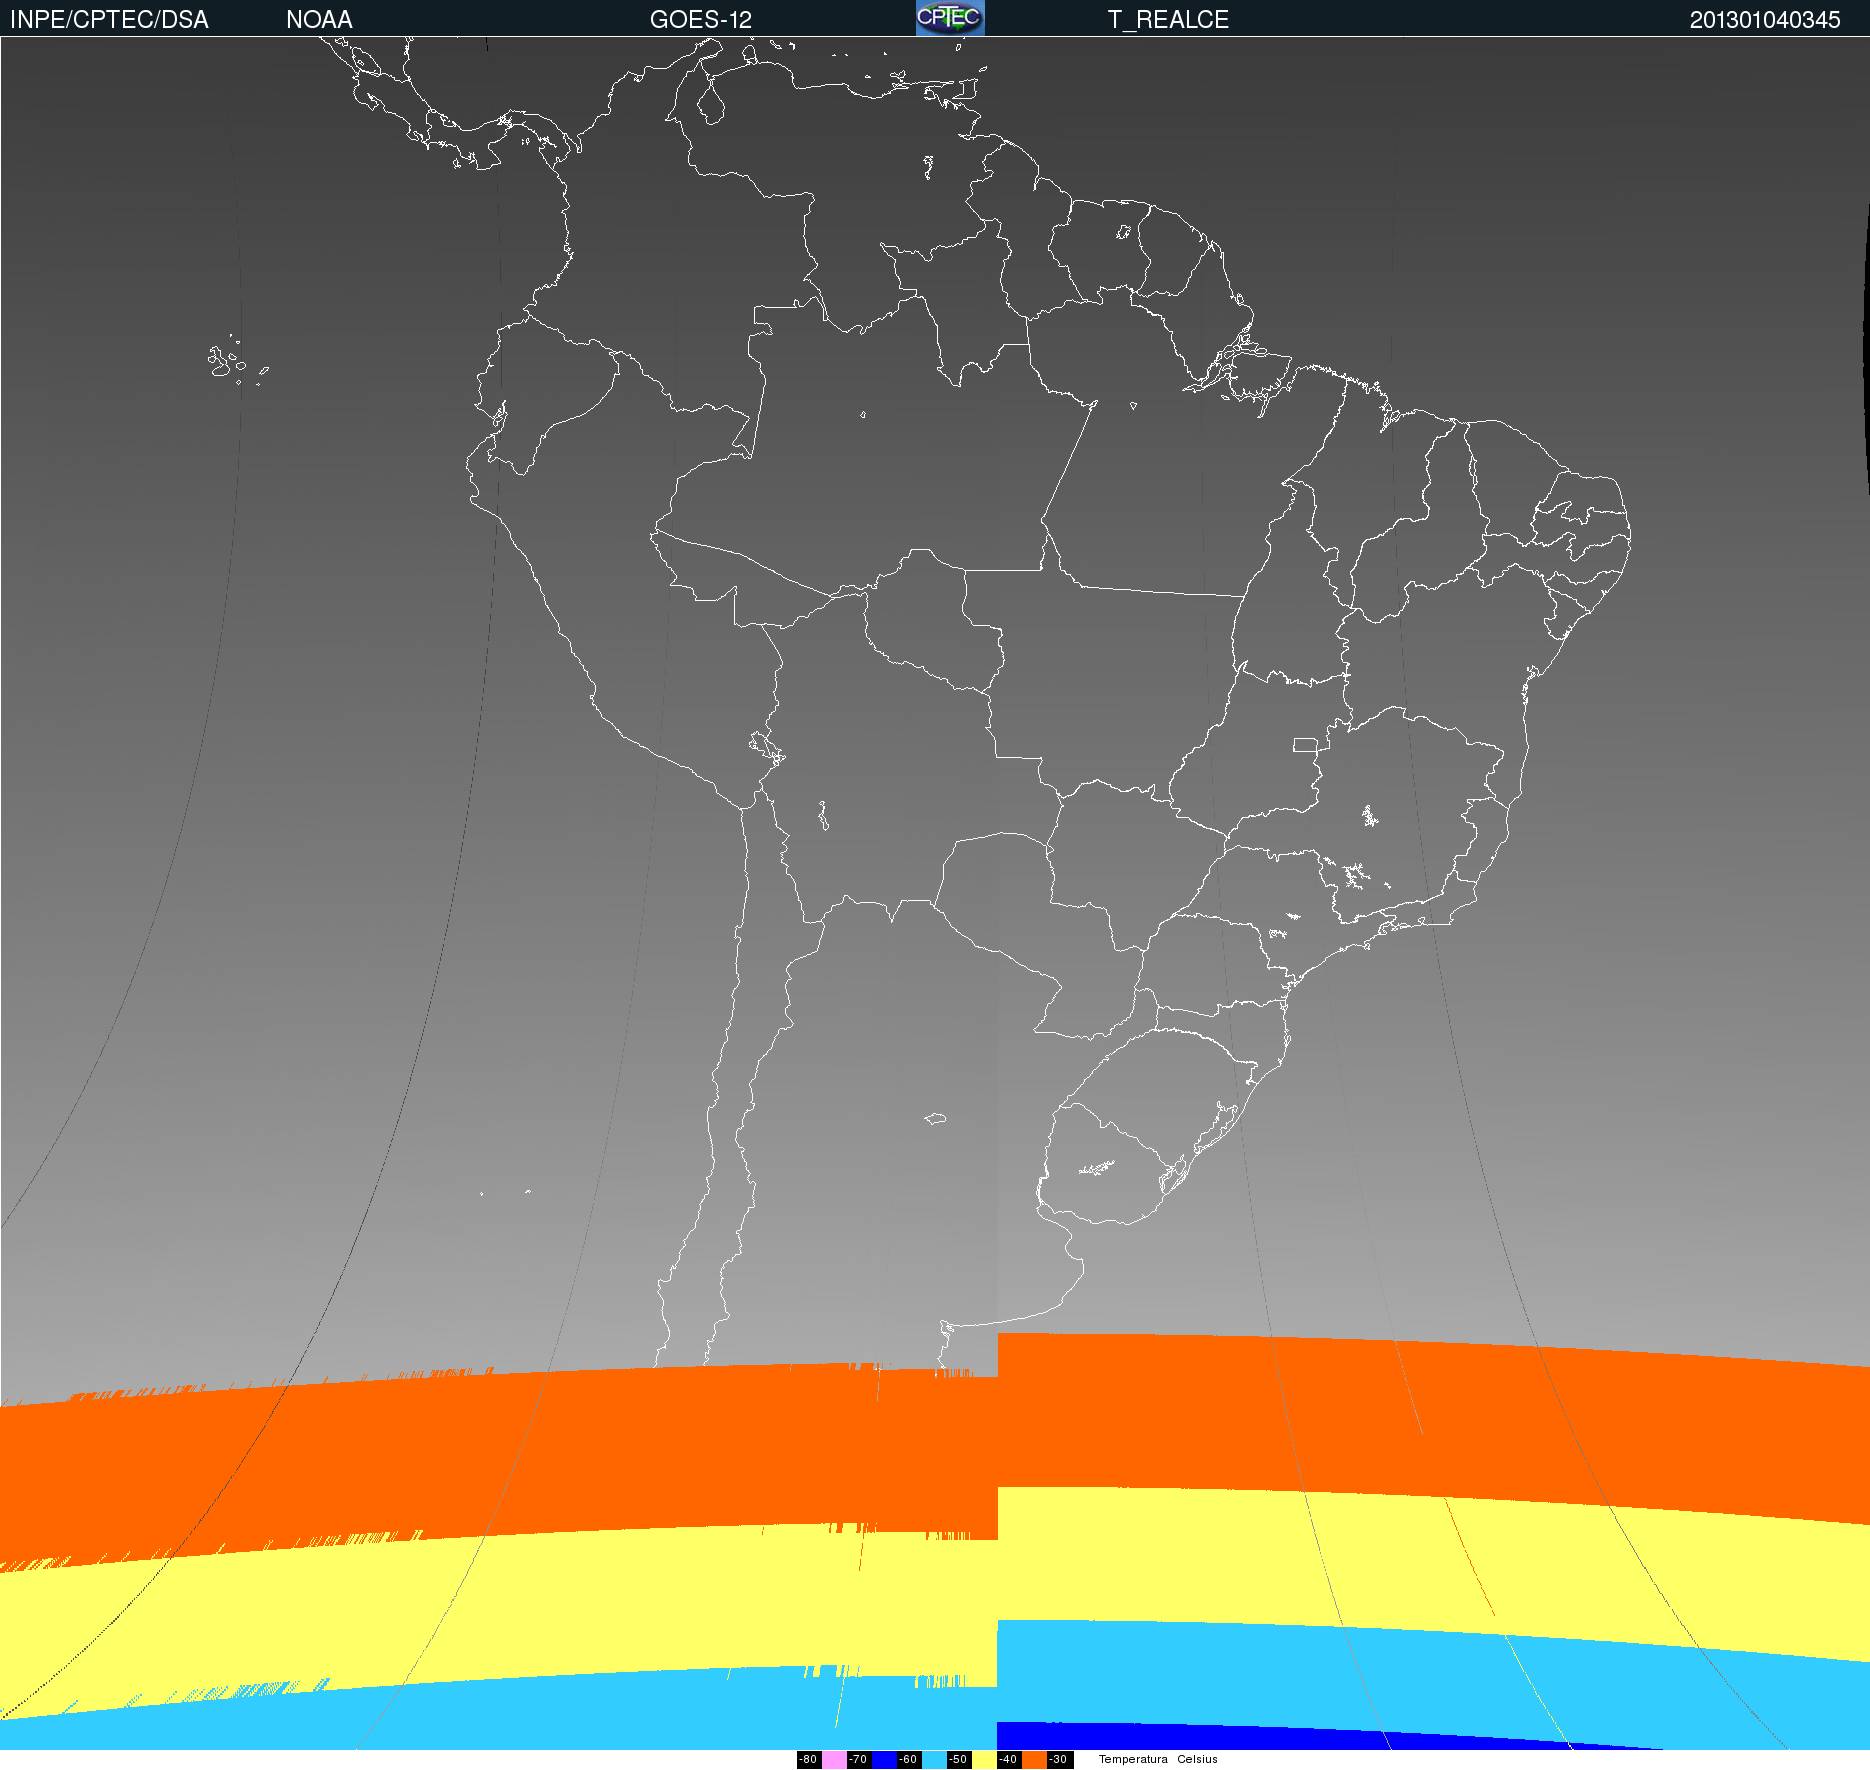
Task: Click the CPTEC logo in header
Action: (x=950, y=18)
